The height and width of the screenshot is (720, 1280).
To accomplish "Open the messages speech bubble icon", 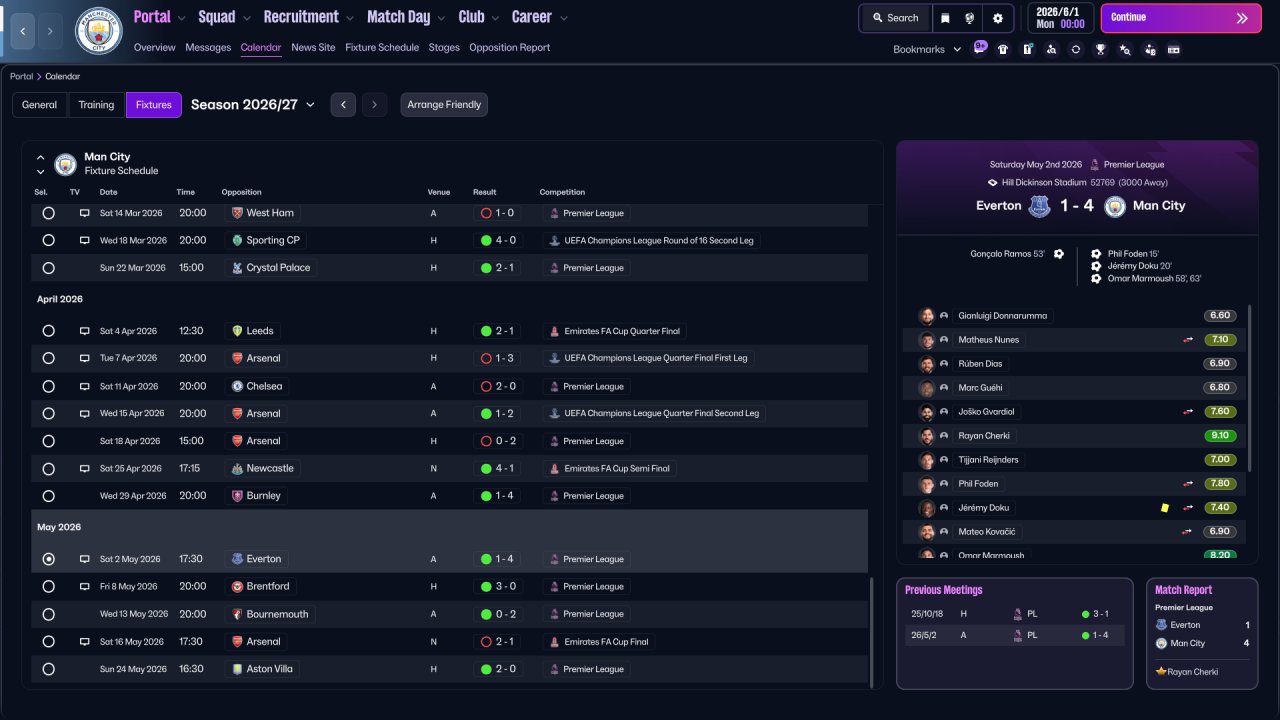I will (x=980, y=46).
